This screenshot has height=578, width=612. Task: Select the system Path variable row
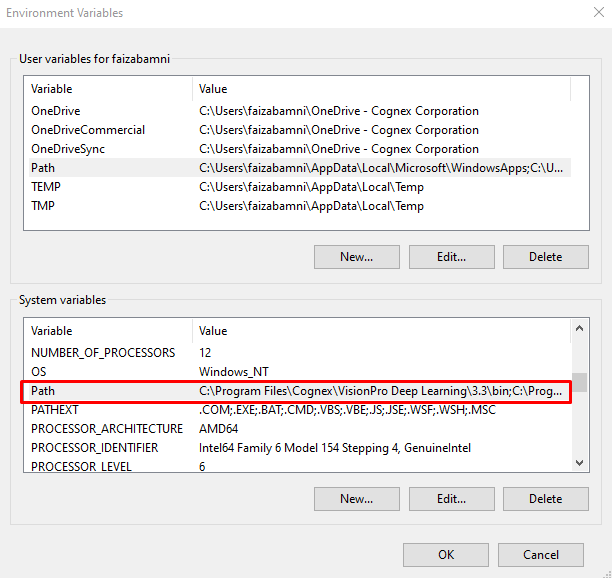43,391
